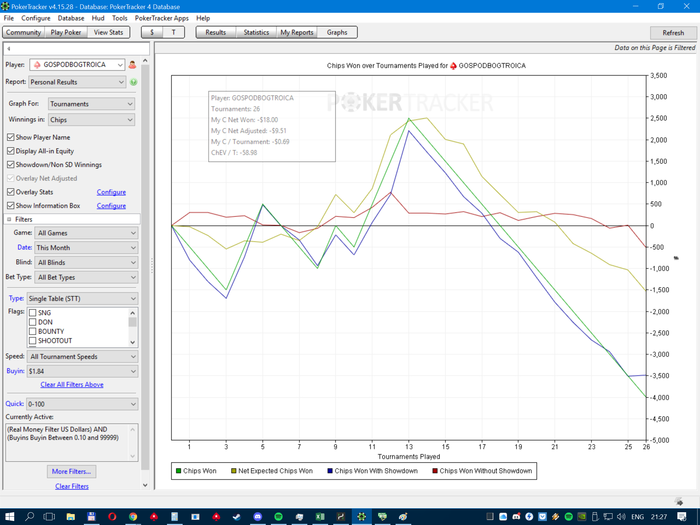The width and height of the screenshot is (700, 525).
Task: Open the Date filter dropdown
Action: (86, 248)
